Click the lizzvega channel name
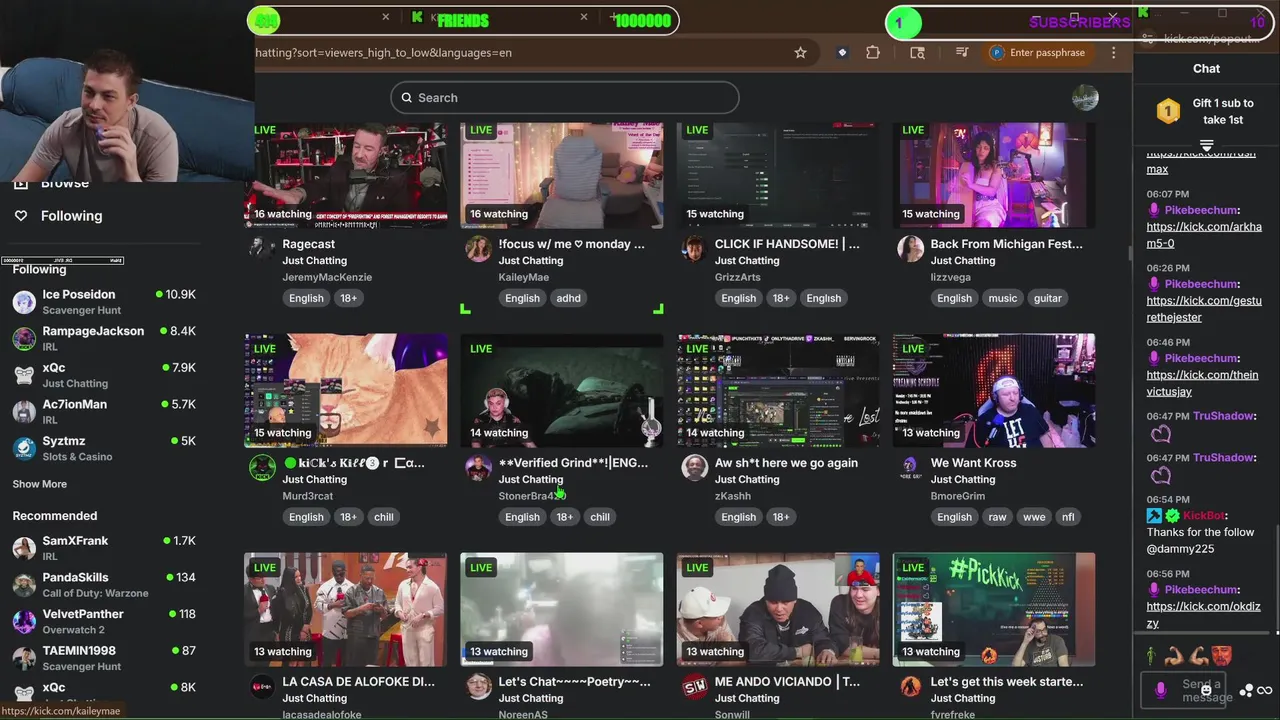This screenshot has height=720, width=1280. coord(951,277)
